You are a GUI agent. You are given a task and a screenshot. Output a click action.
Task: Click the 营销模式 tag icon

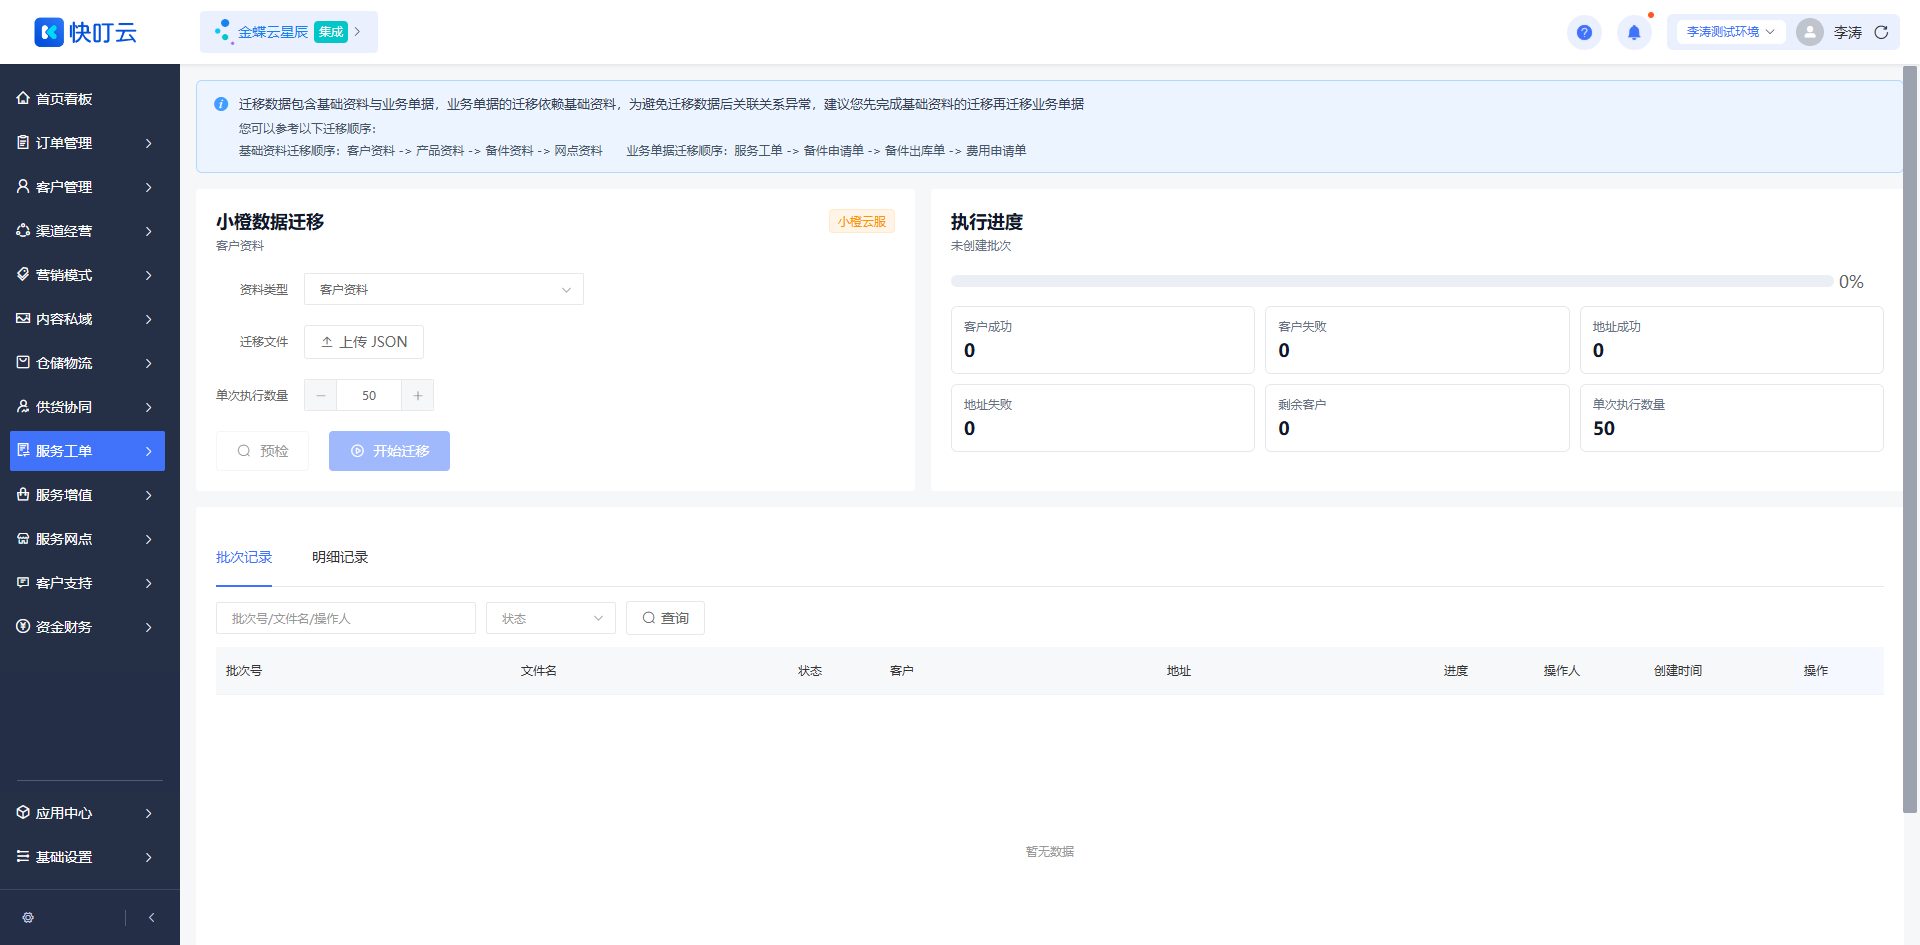(x=23, y=274)
